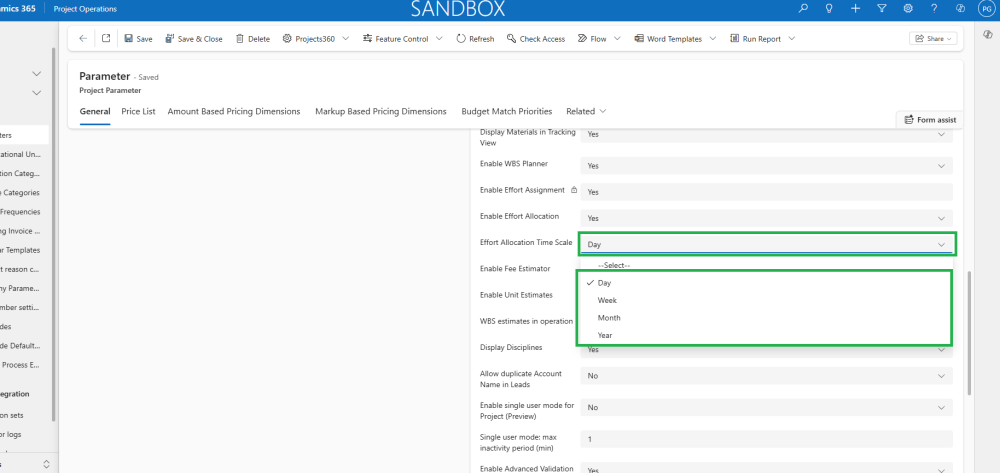Open Display Materials in Tracking View dropdown
This screenshot has width=1000, height=473.
pyautogui.click(x=766, y=135)
